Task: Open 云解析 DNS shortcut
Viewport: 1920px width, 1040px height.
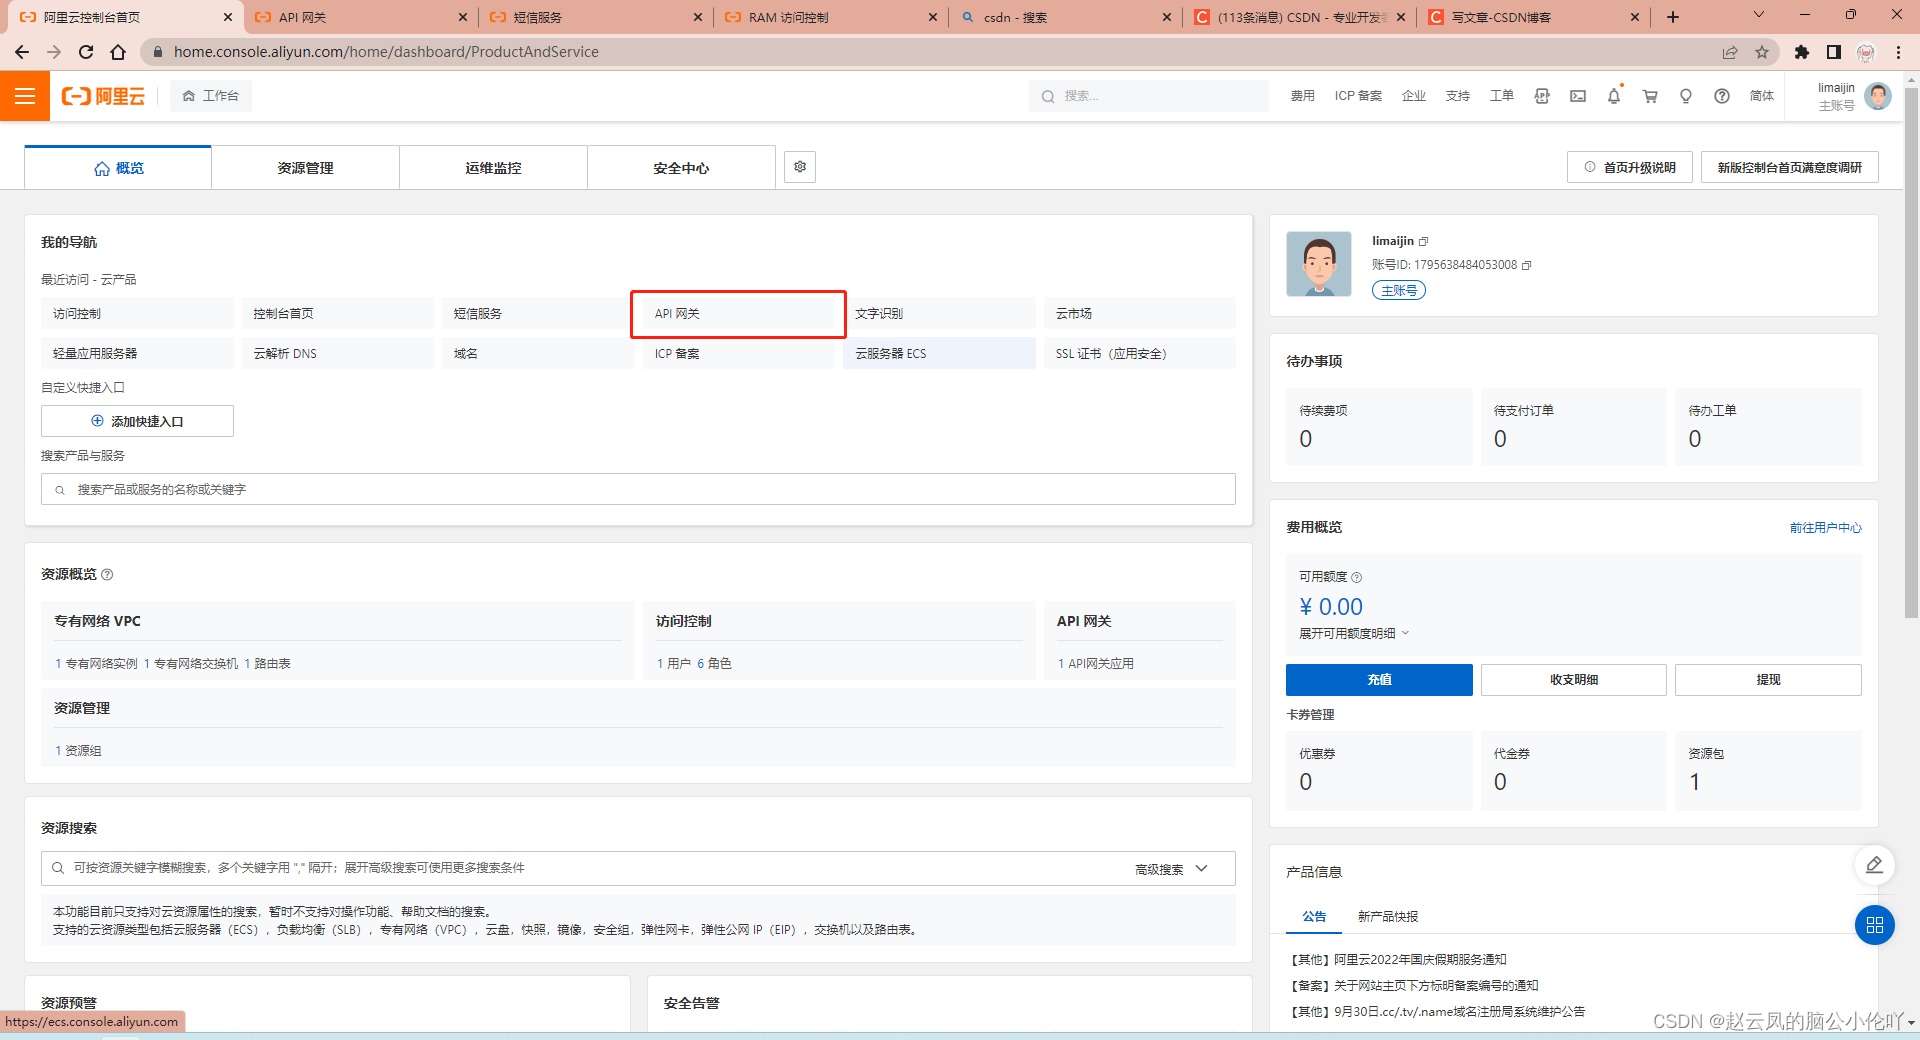Action: 337,353
